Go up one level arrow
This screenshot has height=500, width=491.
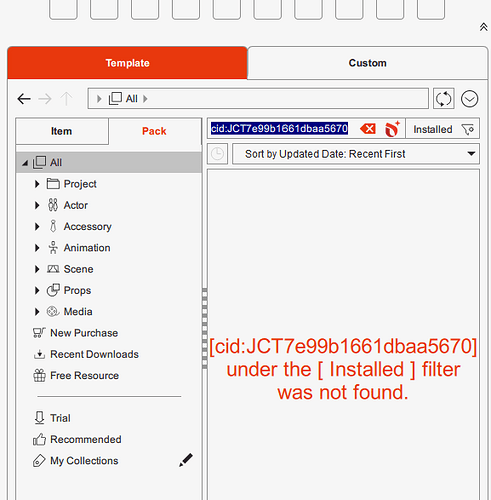[66, 99]
